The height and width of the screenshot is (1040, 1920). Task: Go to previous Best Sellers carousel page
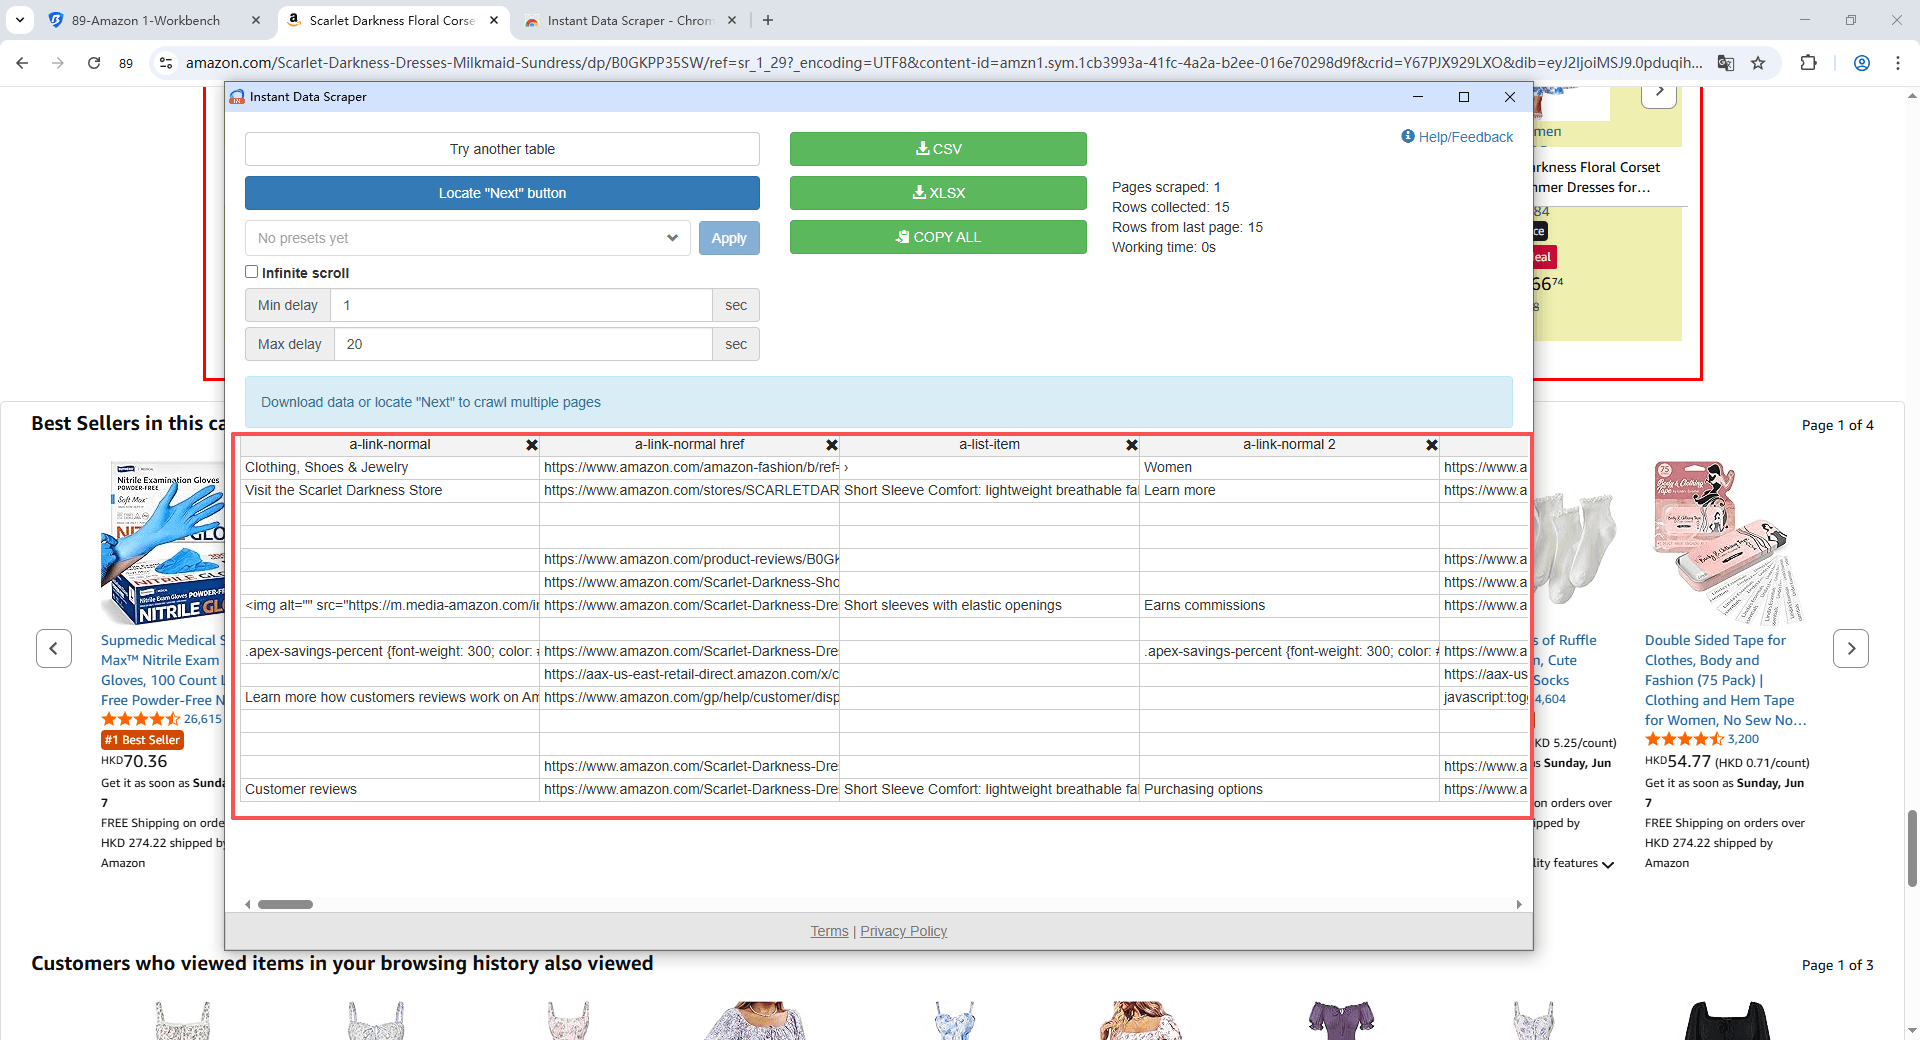pos(54,648)
